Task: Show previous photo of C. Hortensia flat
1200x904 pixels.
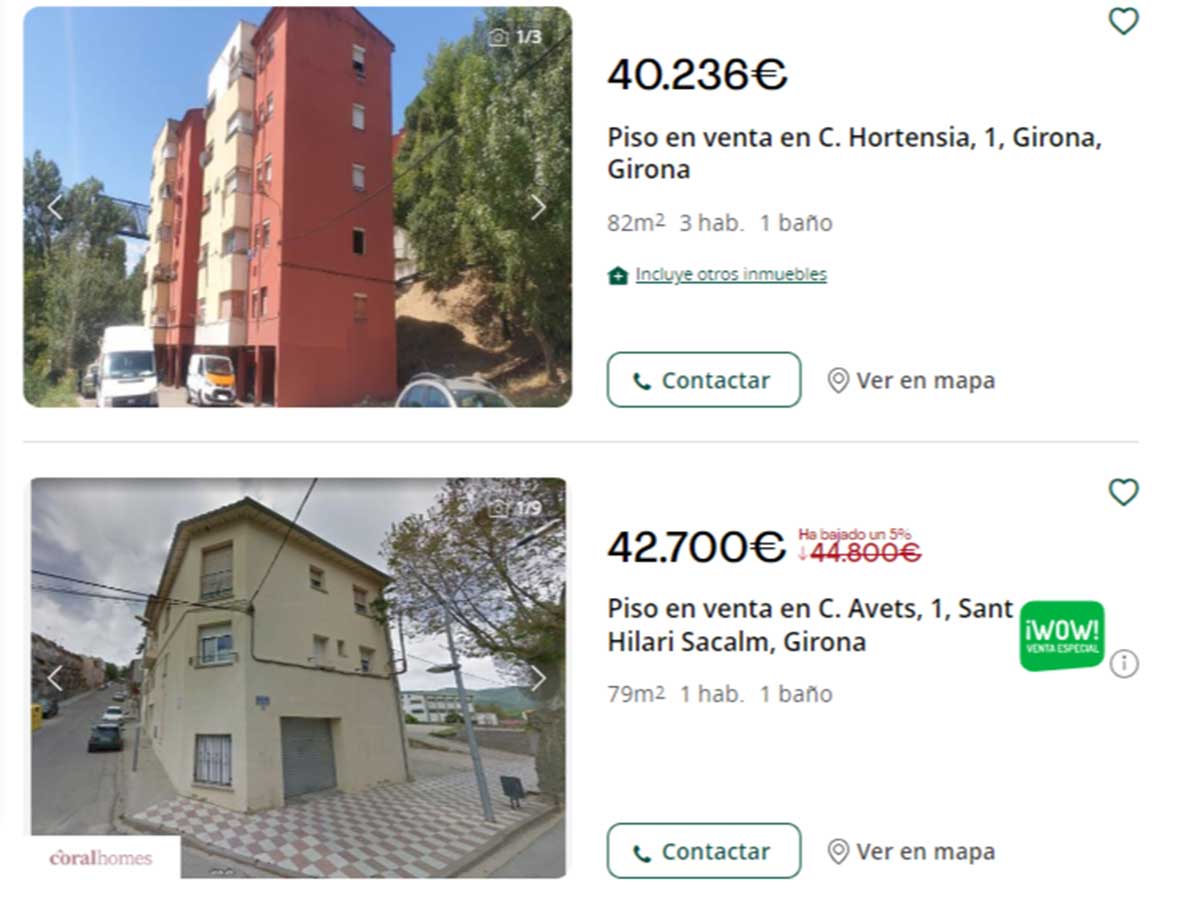Action: coord(55,207)
